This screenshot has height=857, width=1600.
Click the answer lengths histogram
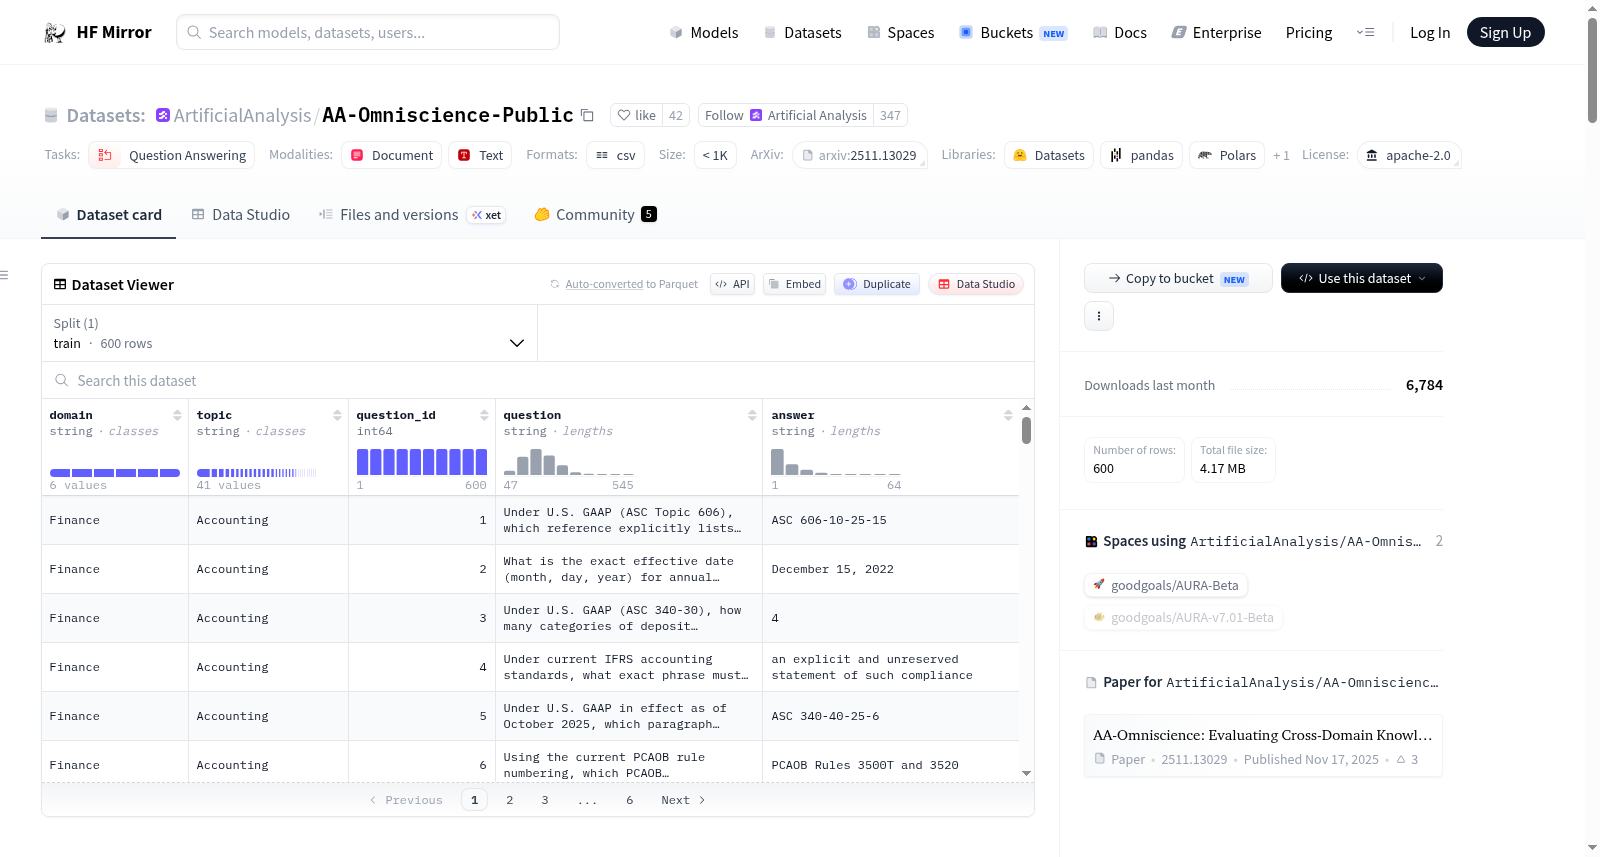point(836,461)
